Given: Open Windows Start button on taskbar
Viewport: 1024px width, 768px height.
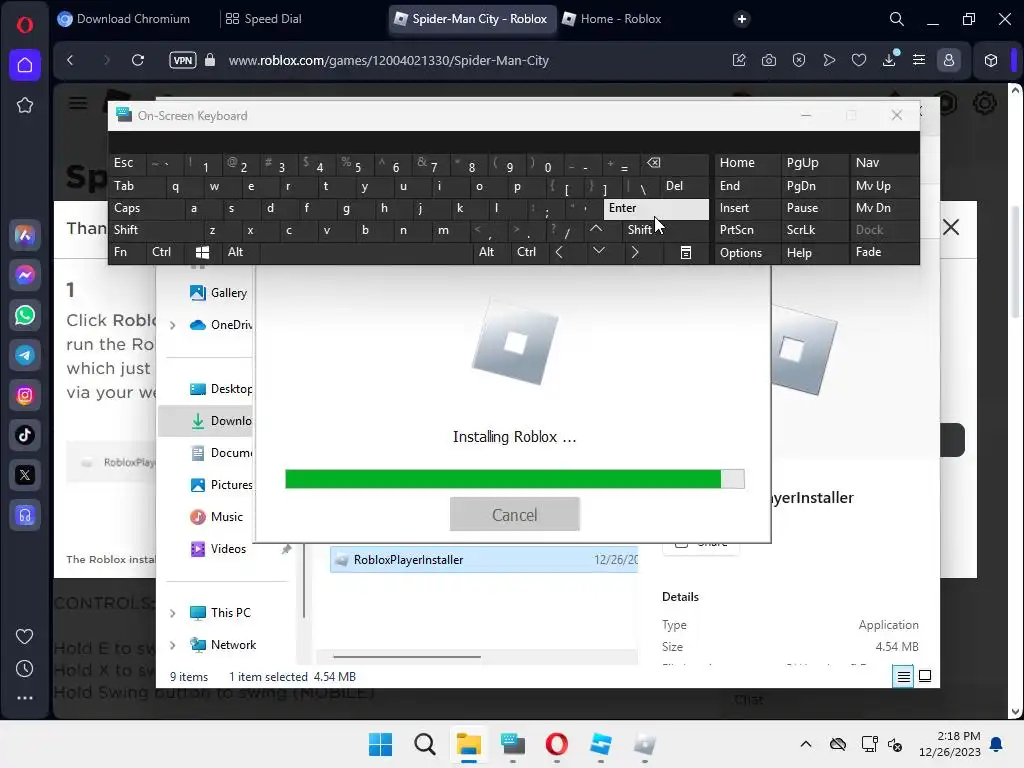Looking at the screenshot, I should (x=380, y=744).
